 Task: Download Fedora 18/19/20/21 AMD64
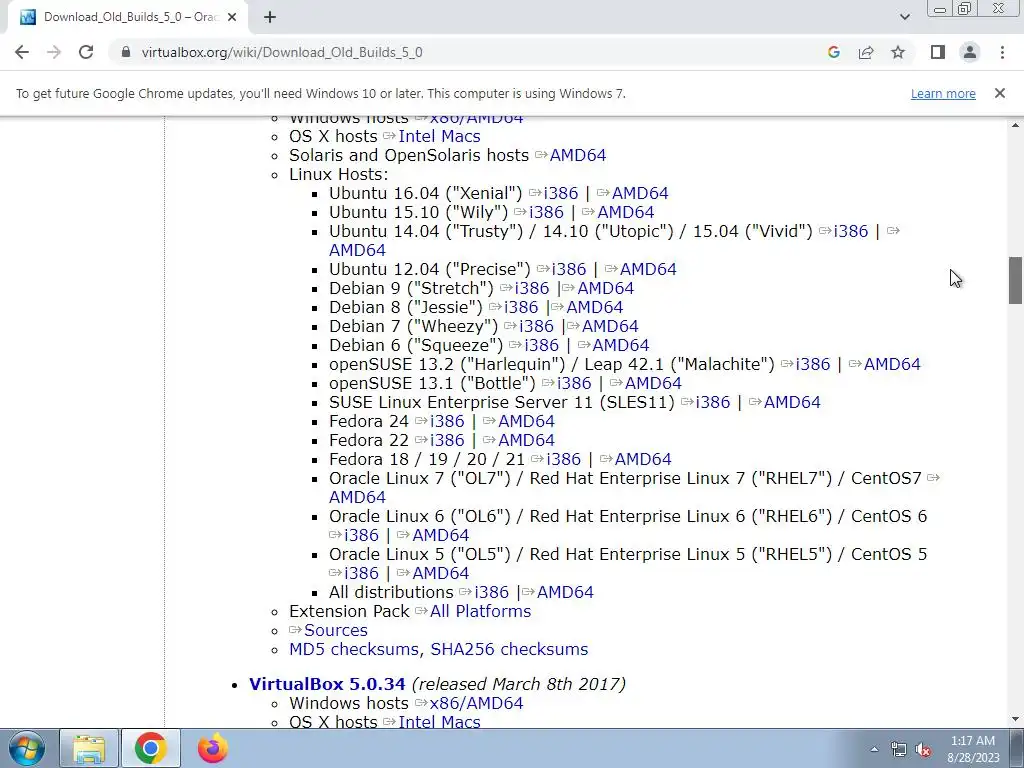click(643, 459)
